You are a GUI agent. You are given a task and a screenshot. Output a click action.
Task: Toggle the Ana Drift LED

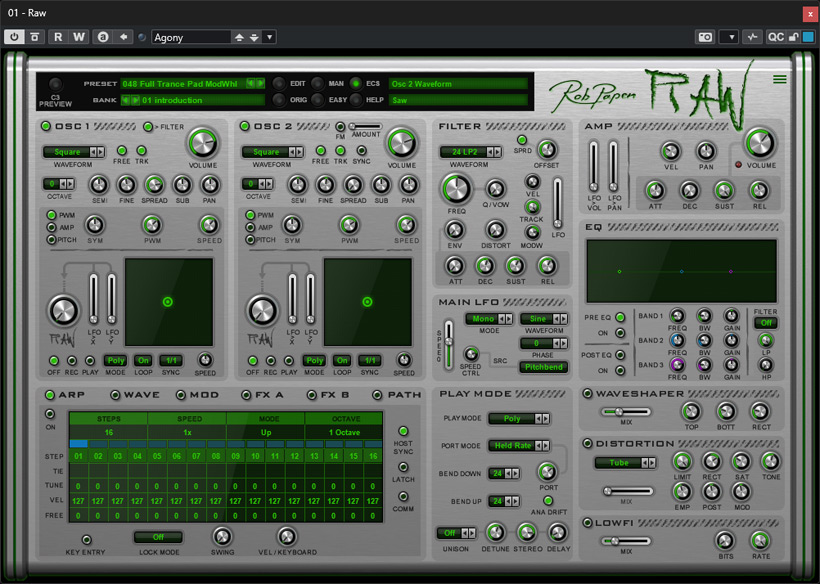tap(548, 501)
